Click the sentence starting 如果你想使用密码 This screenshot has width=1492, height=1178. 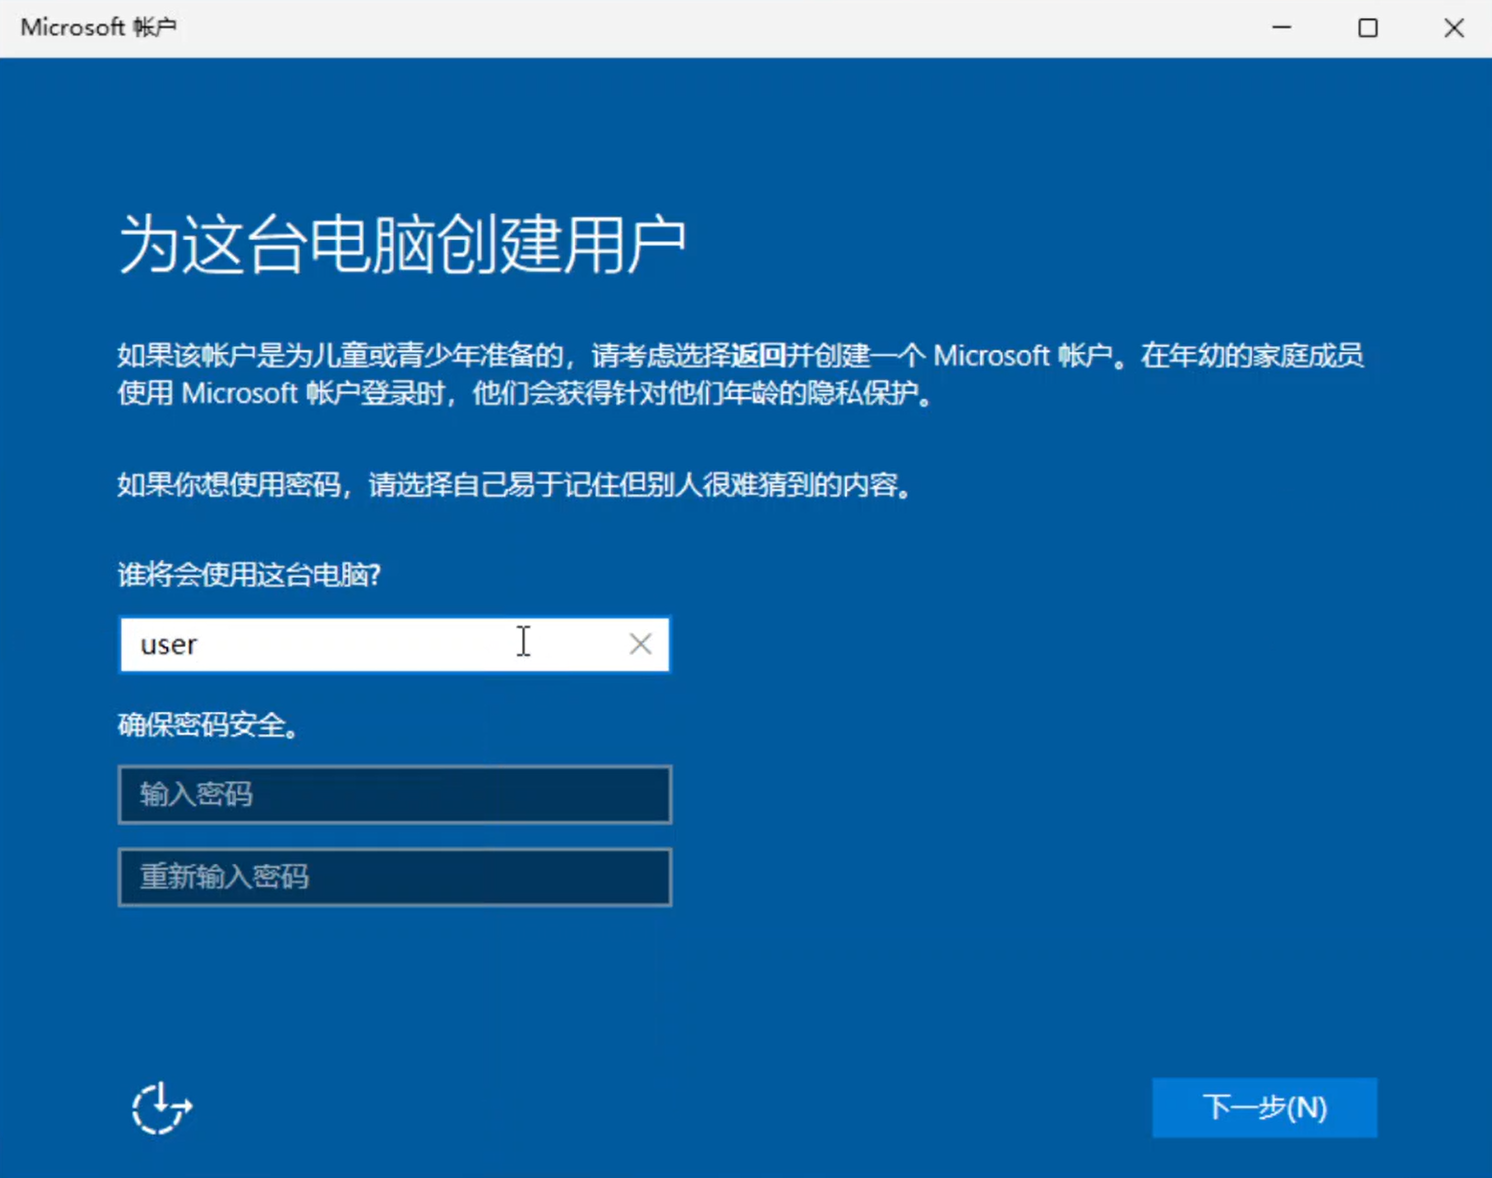click(x=516, y=486)
